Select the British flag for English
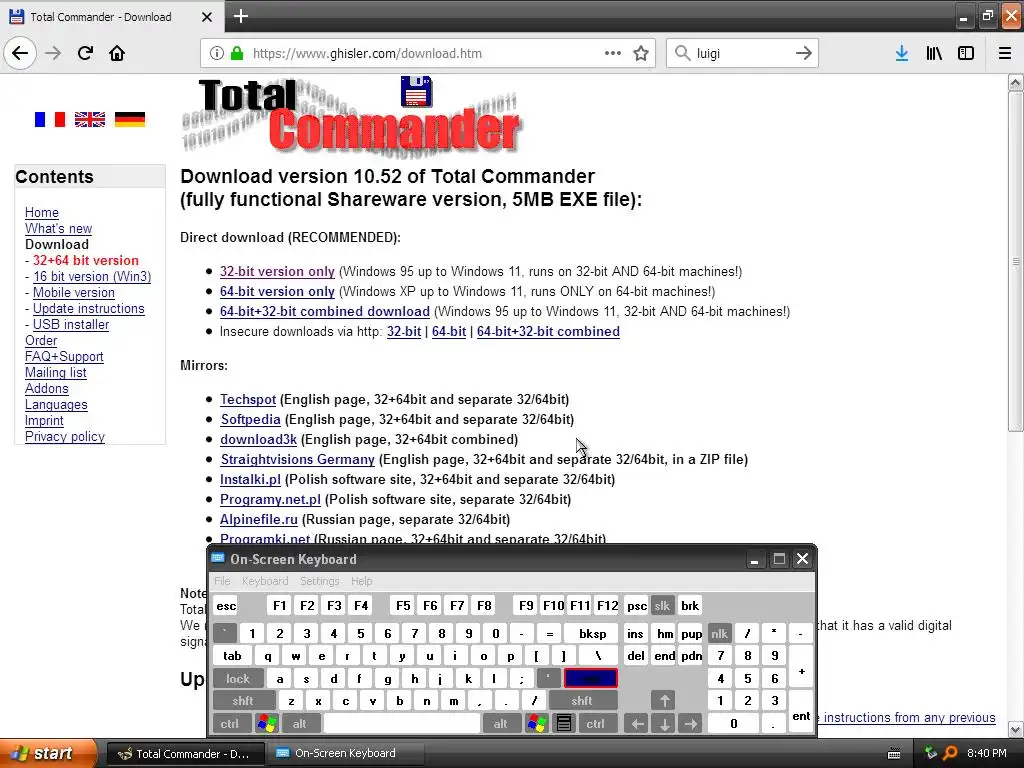 [89, 120]
